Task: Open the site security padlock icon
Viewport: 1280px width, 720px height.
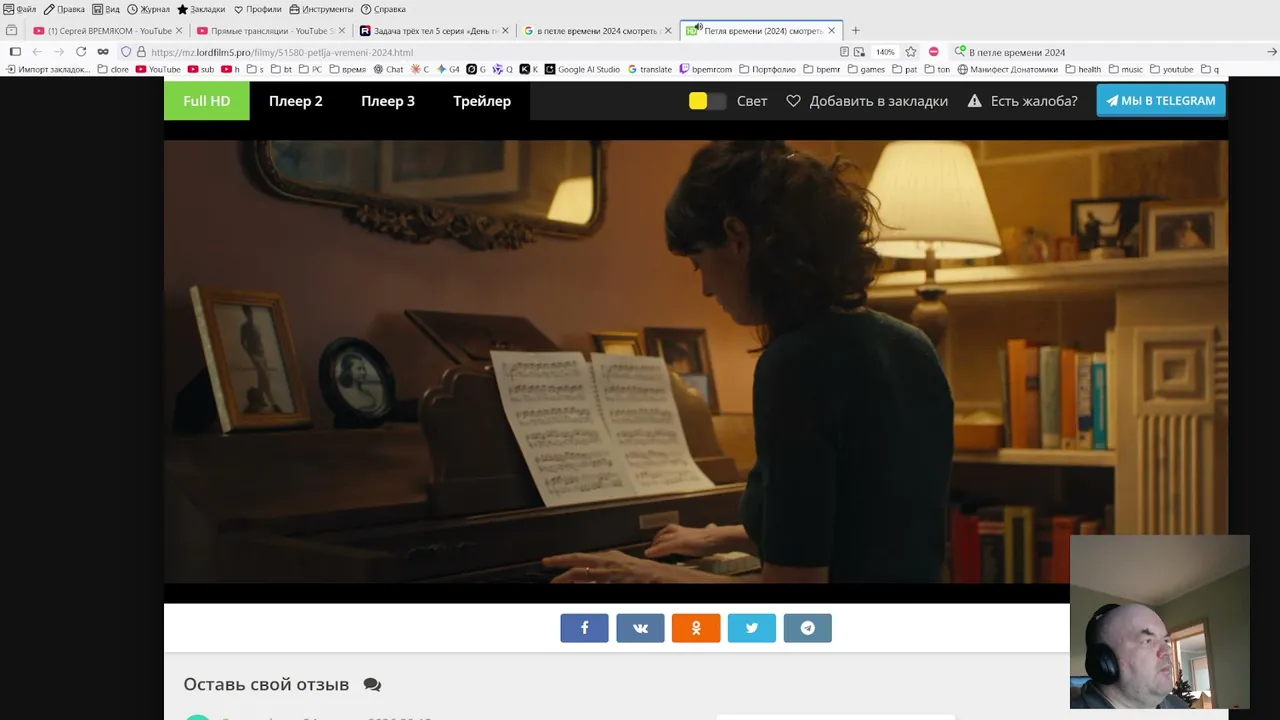Action: pyautogui.click(x=141, y=52)
